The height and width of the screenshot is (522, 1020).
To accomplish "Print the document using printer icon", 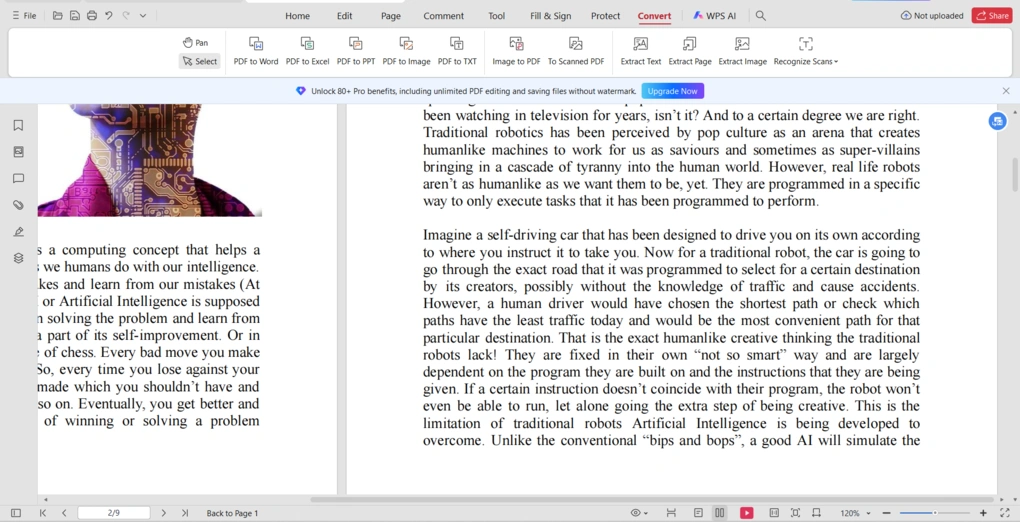I will tap(92, 16).
